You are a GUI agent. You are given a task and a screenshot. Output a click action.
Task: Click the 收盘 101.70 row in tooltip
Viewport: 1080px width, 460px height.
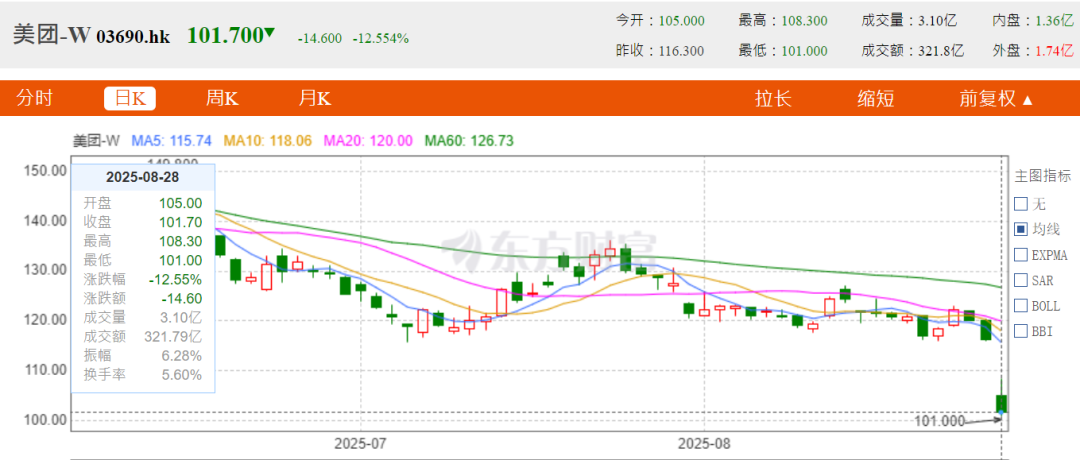pos(143,222)
